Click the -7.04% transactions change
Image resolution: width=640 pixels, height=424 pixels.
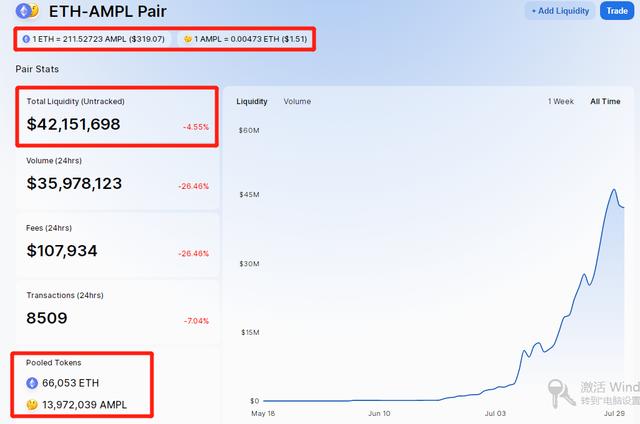(196, 321)
